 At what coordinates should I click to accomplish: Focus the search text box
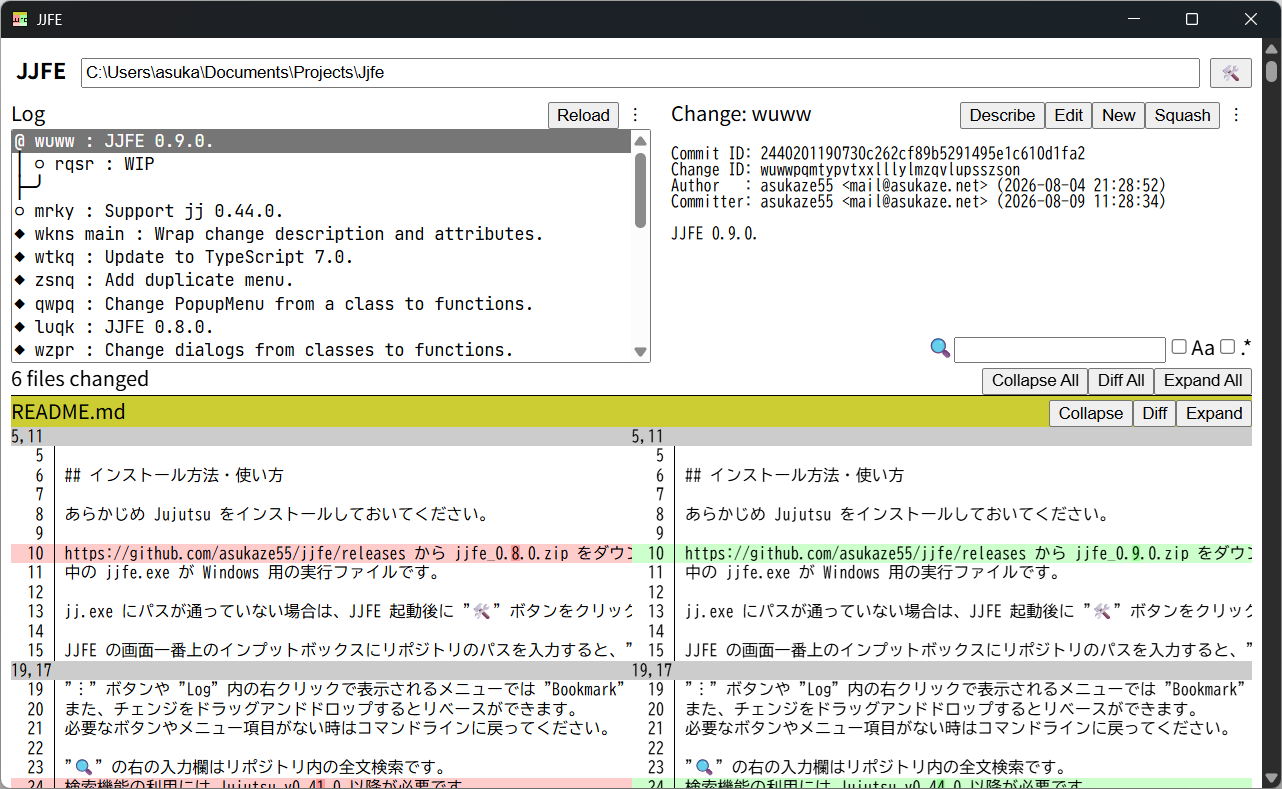click(x=1060, y=350)
